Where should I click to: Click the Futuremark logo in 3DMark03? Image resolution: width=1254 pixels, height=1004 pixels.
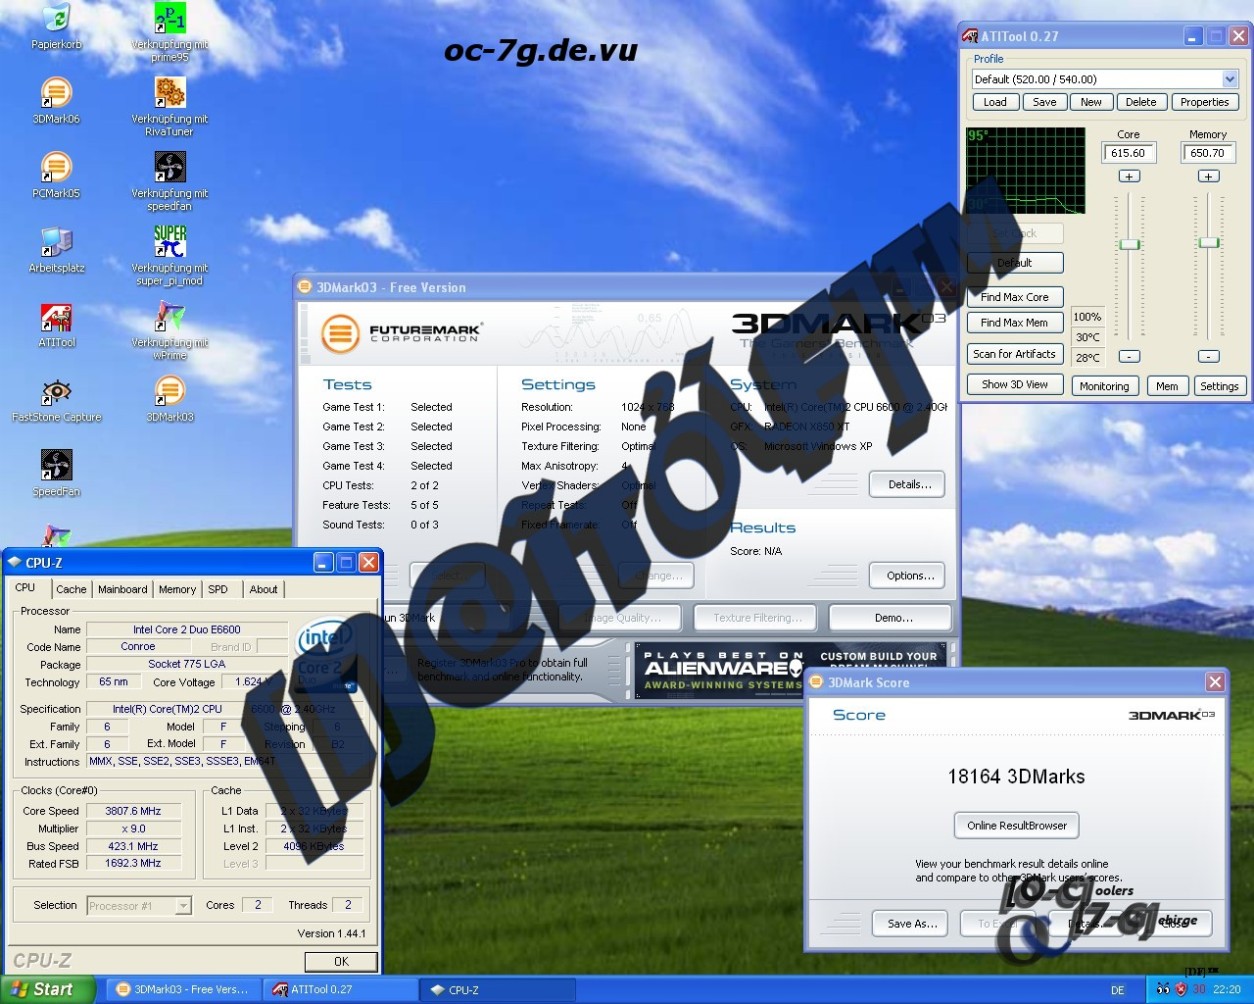point(400,334)
